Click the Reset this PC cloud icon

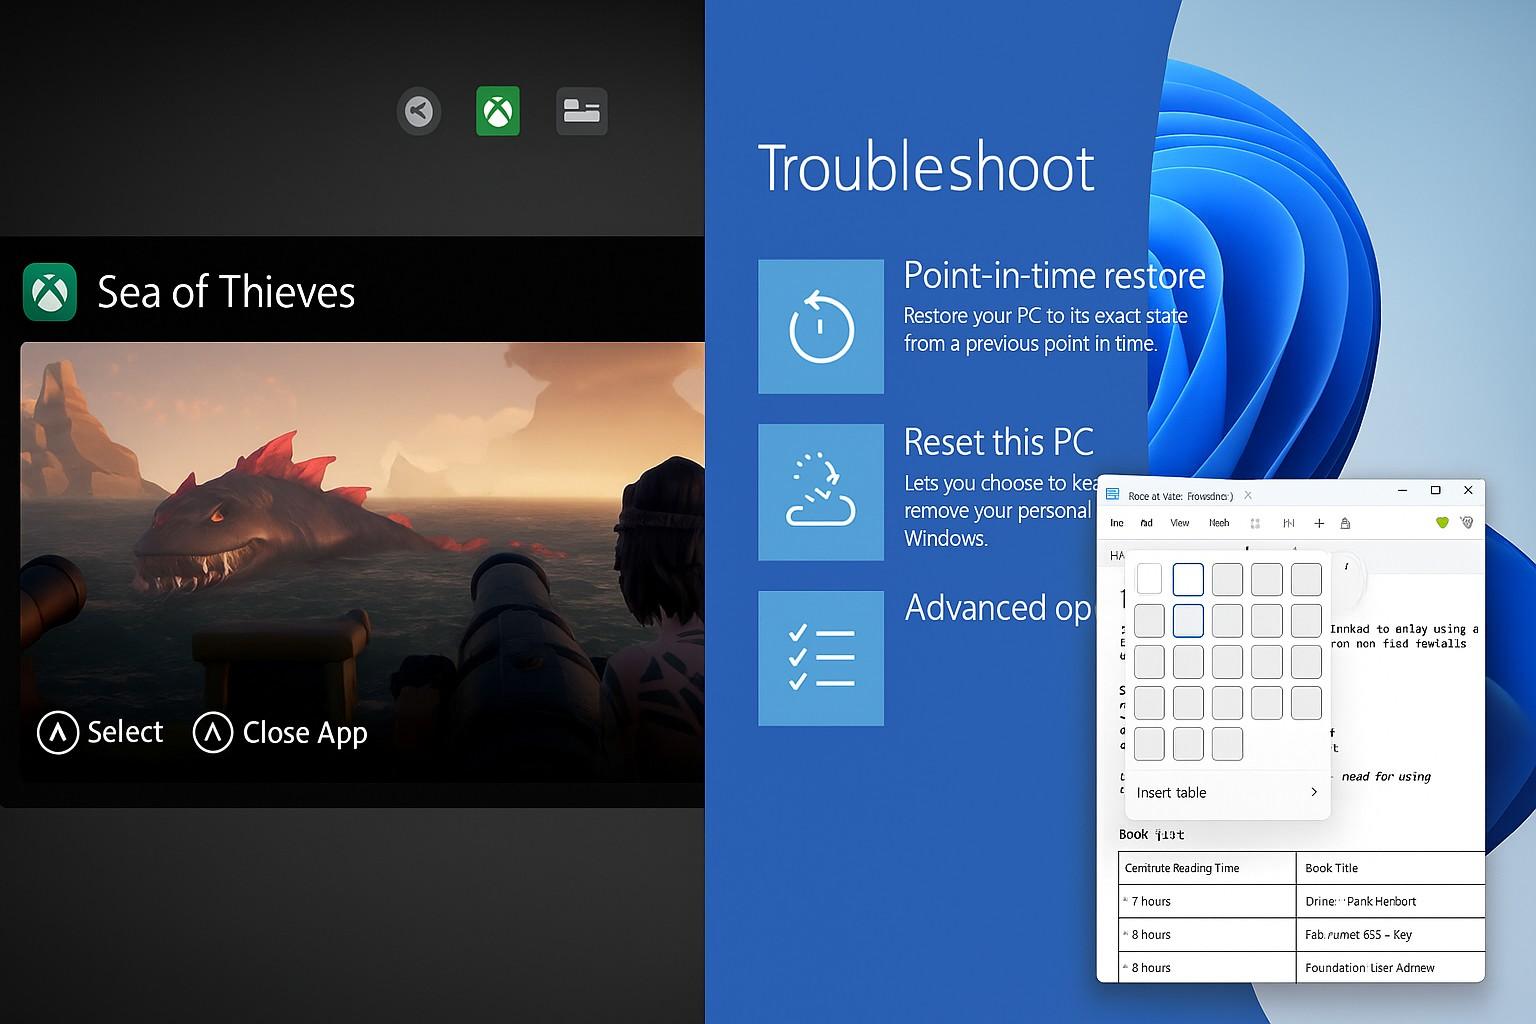click(821, 492)
